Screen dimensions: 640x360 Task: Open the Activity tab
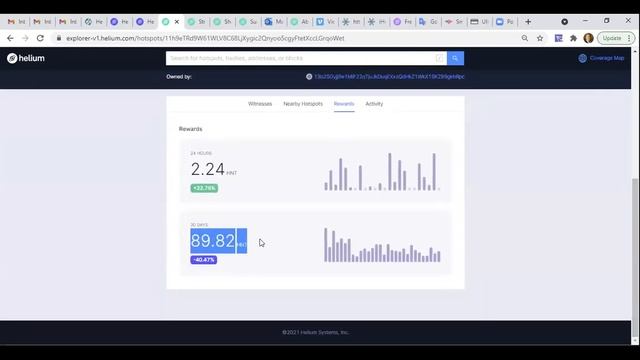[x=374, y=104]
